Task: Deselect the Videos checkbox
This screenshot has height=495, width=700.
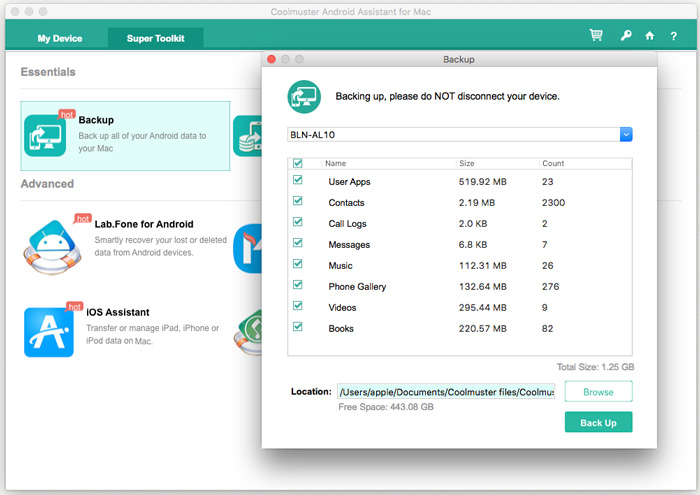Action: pos(298,306)
